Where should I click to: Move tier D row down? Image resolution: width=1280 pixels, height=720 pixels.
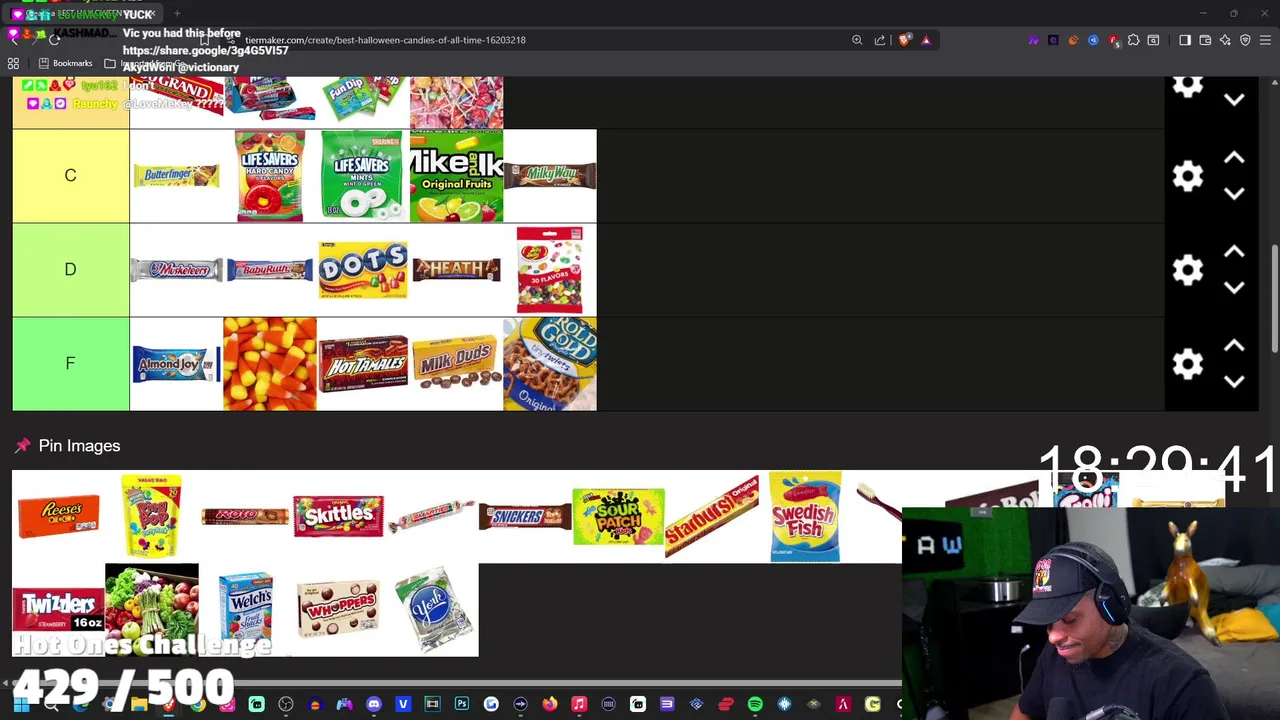coord(1234,287)
